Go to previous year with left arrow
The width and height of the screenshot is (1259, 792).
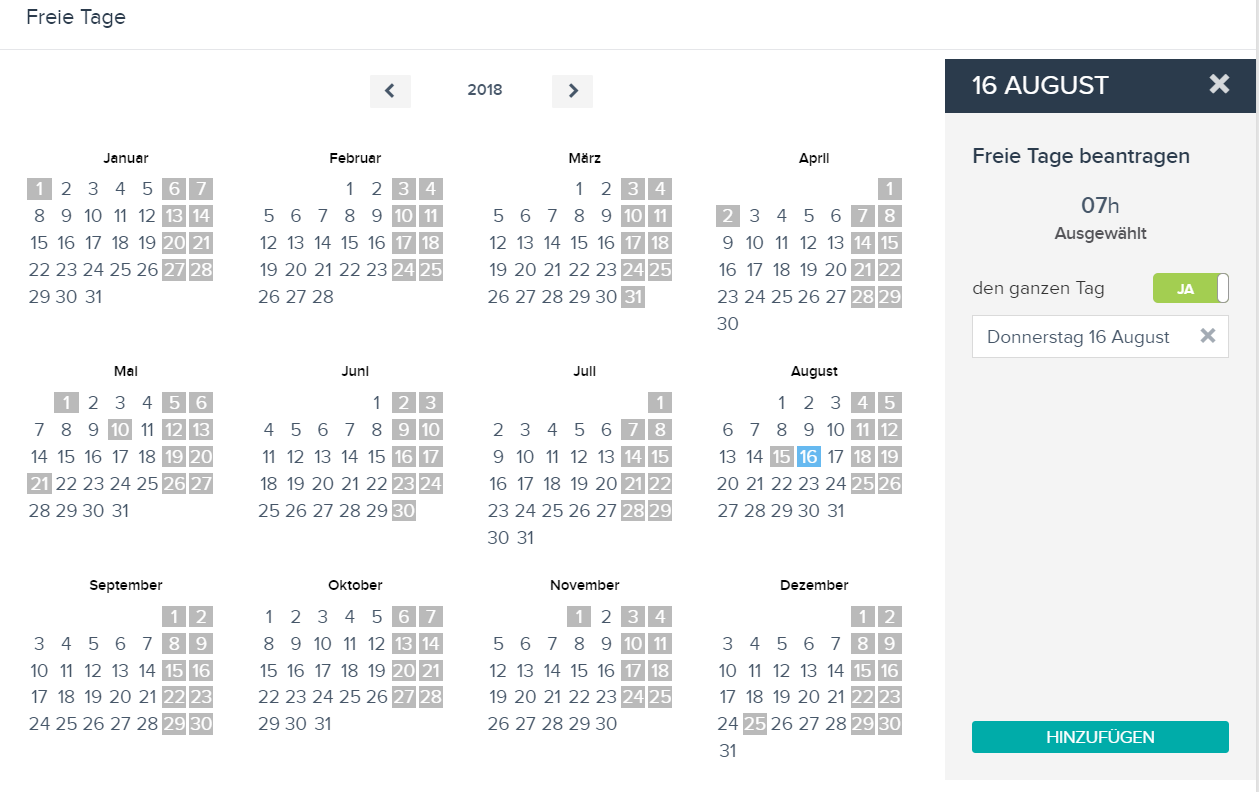click(390, 91)
